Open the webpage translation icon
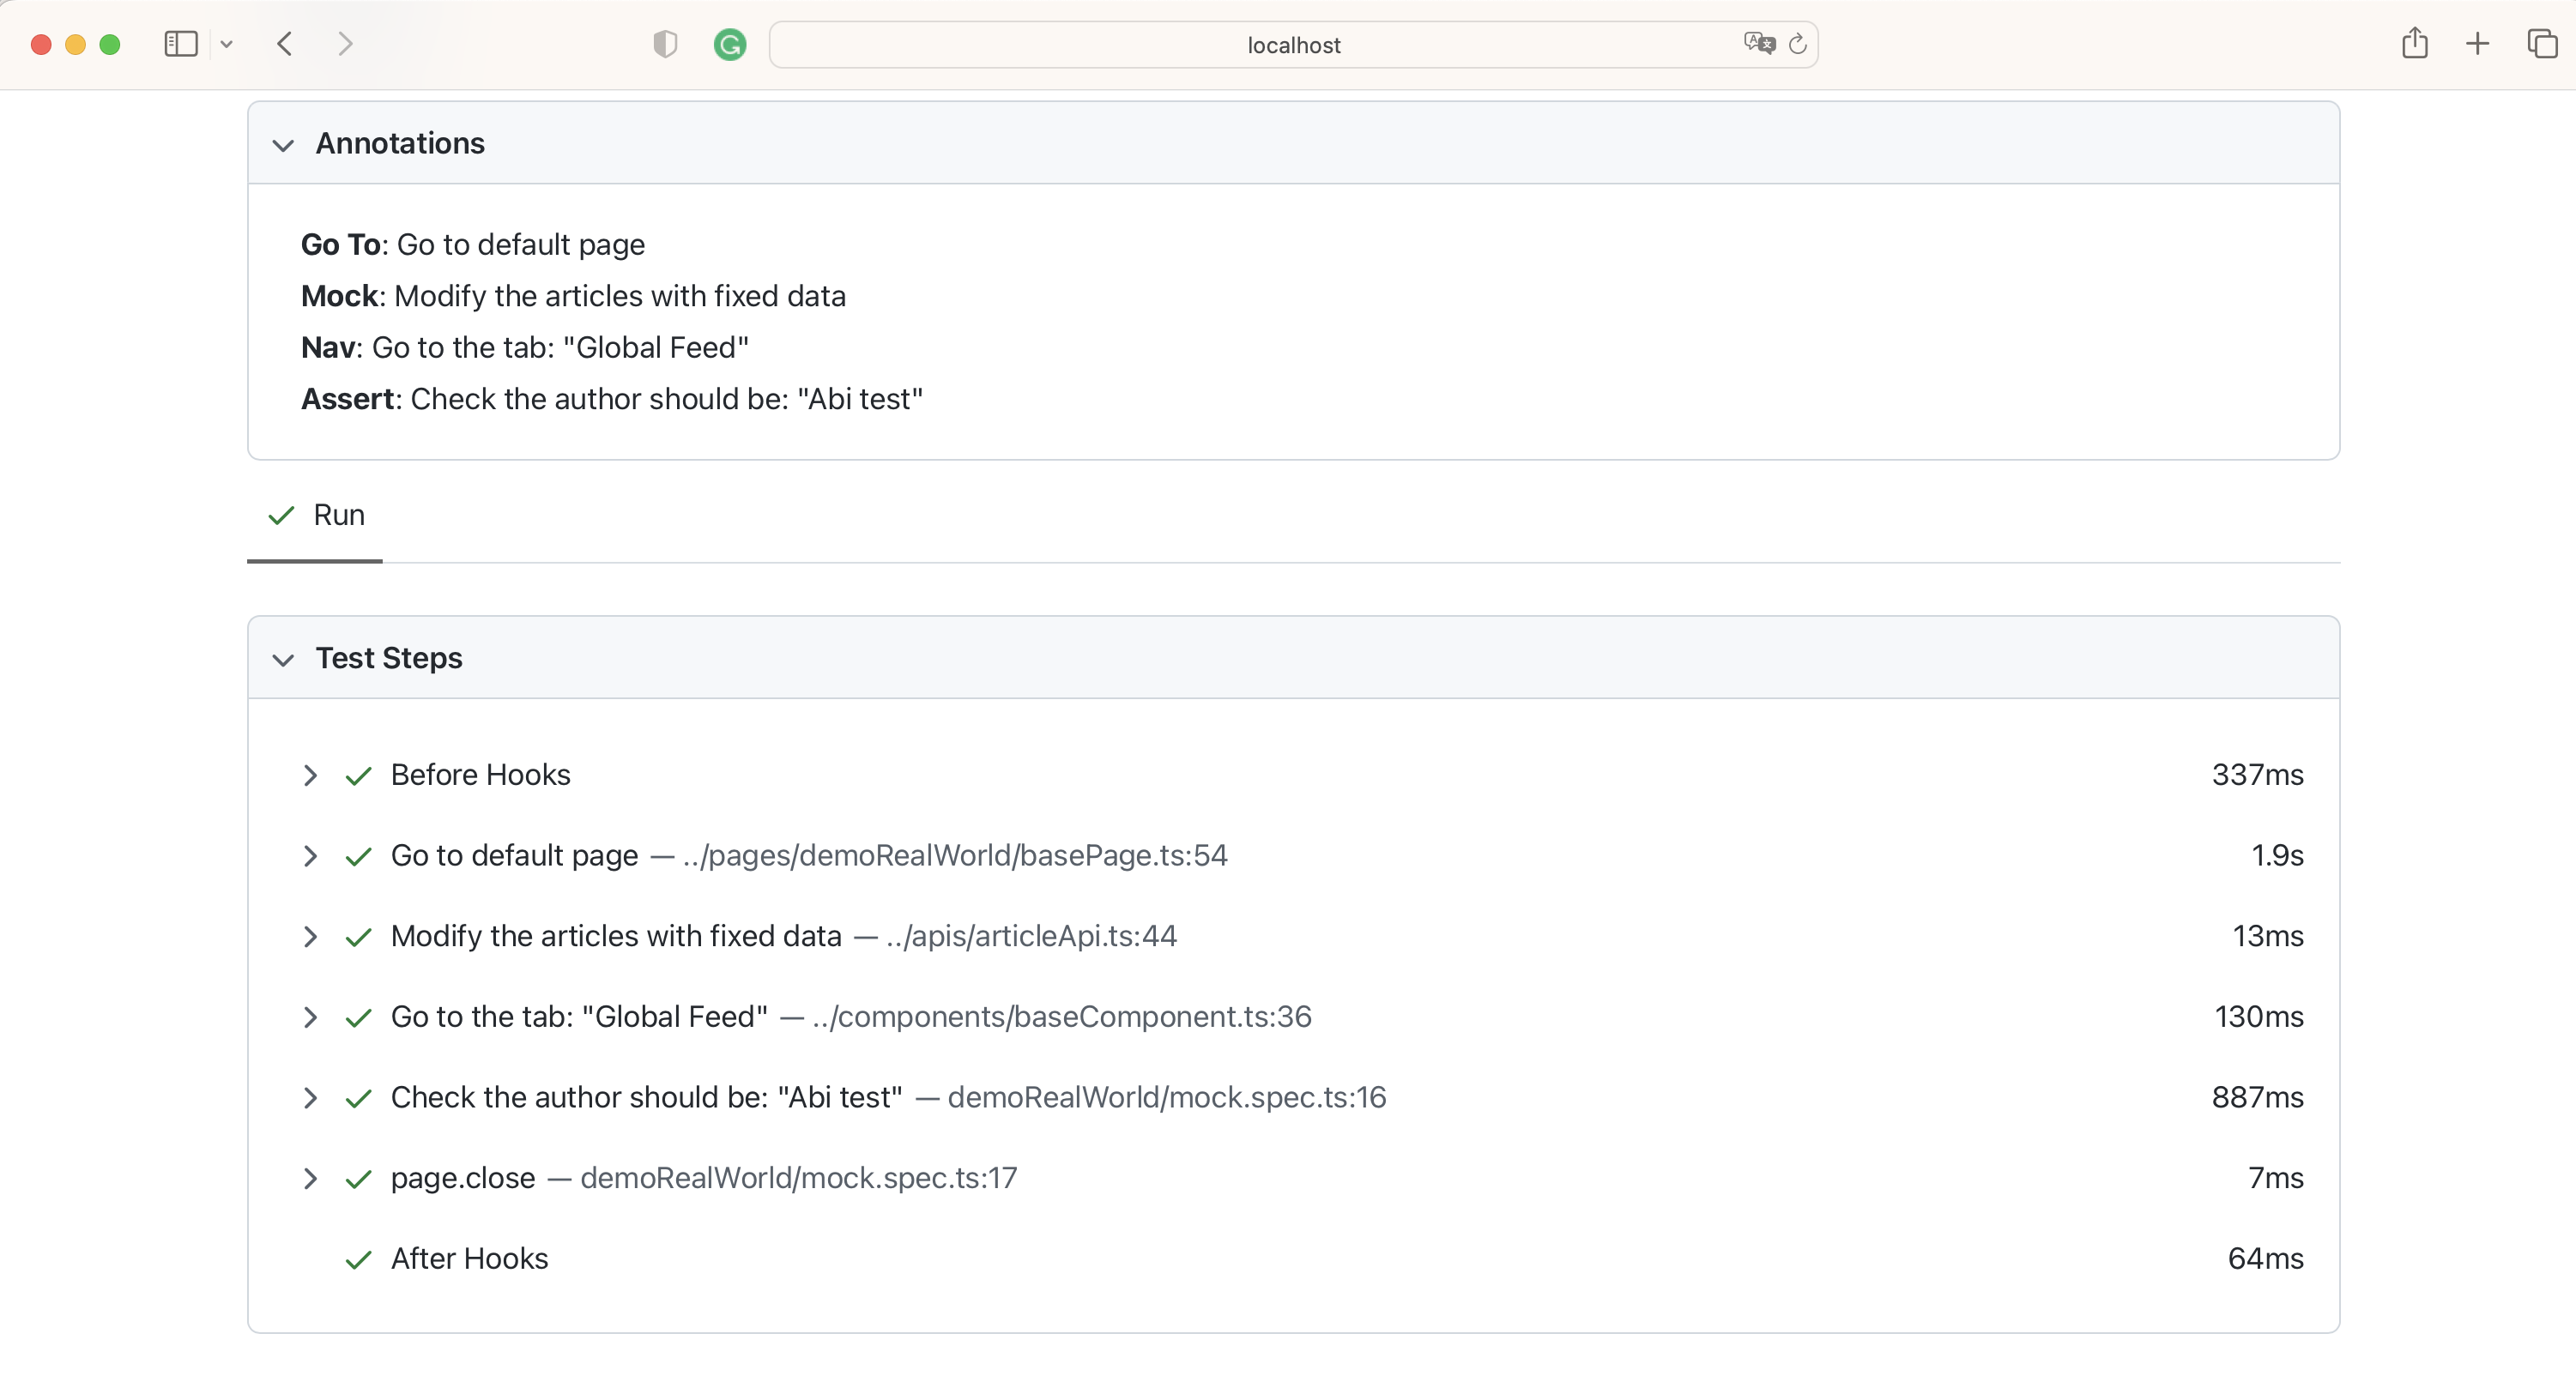2576x1388 pixels. click(x=1759, y=43)
